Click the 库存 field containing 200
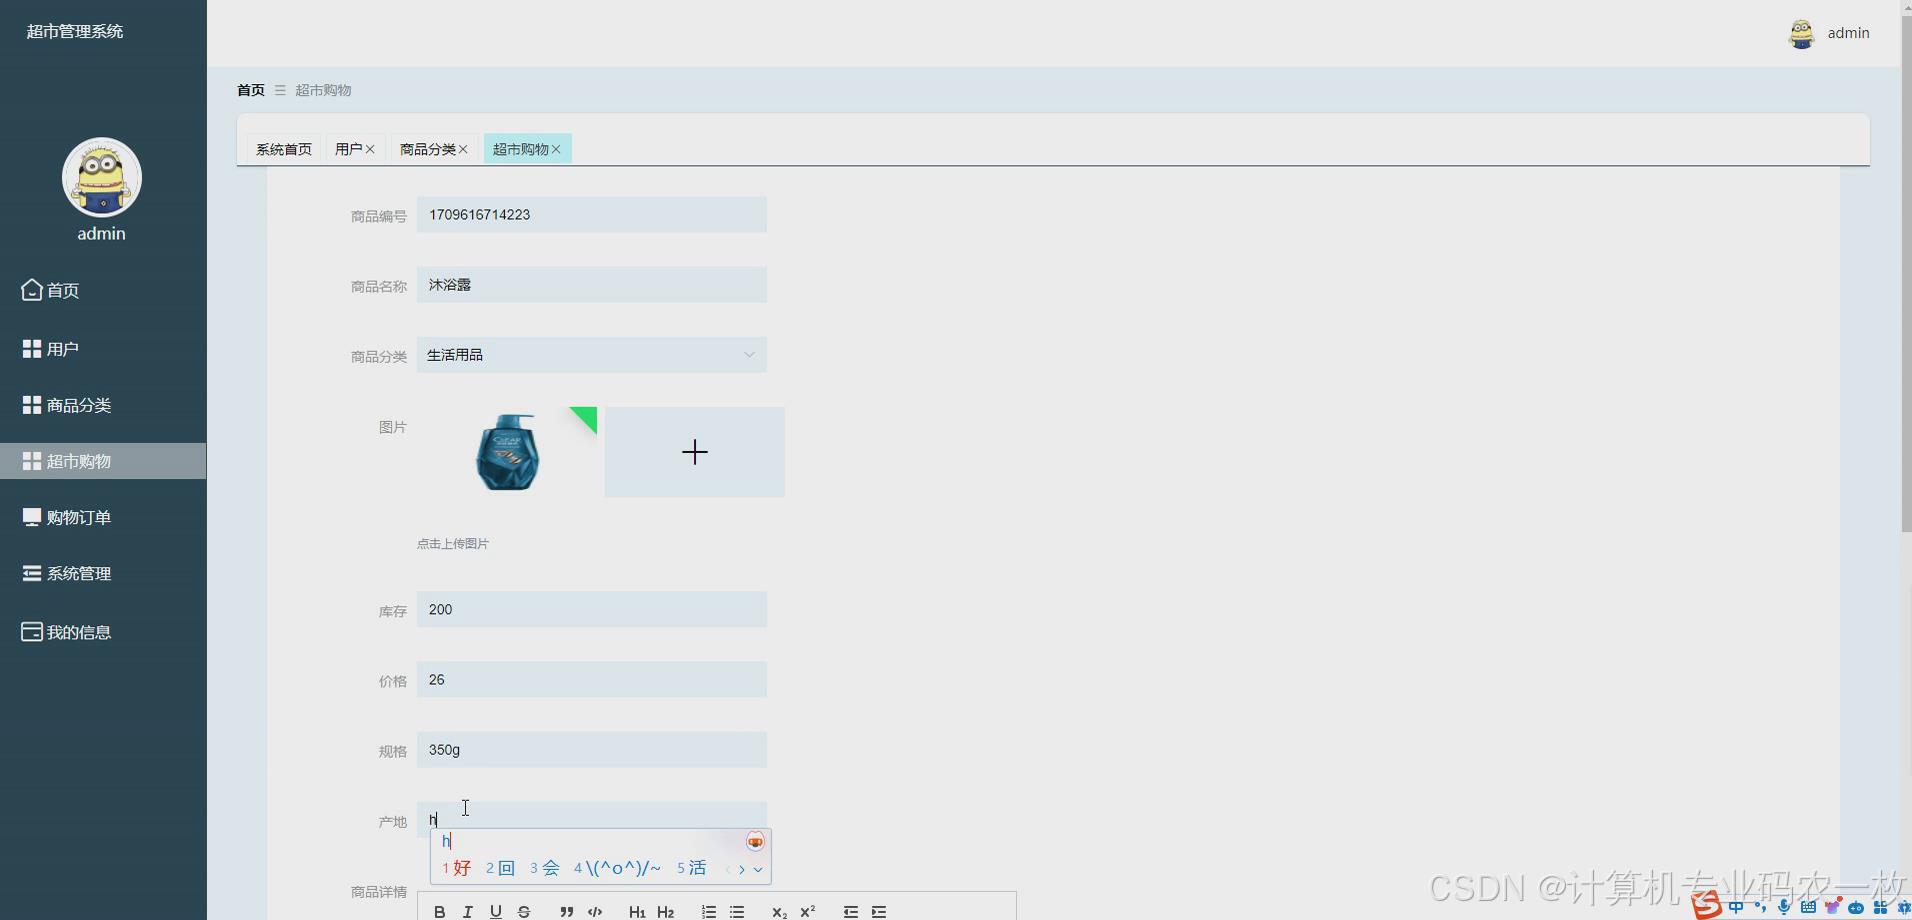Screen dimensions: 1912x920 592,610
